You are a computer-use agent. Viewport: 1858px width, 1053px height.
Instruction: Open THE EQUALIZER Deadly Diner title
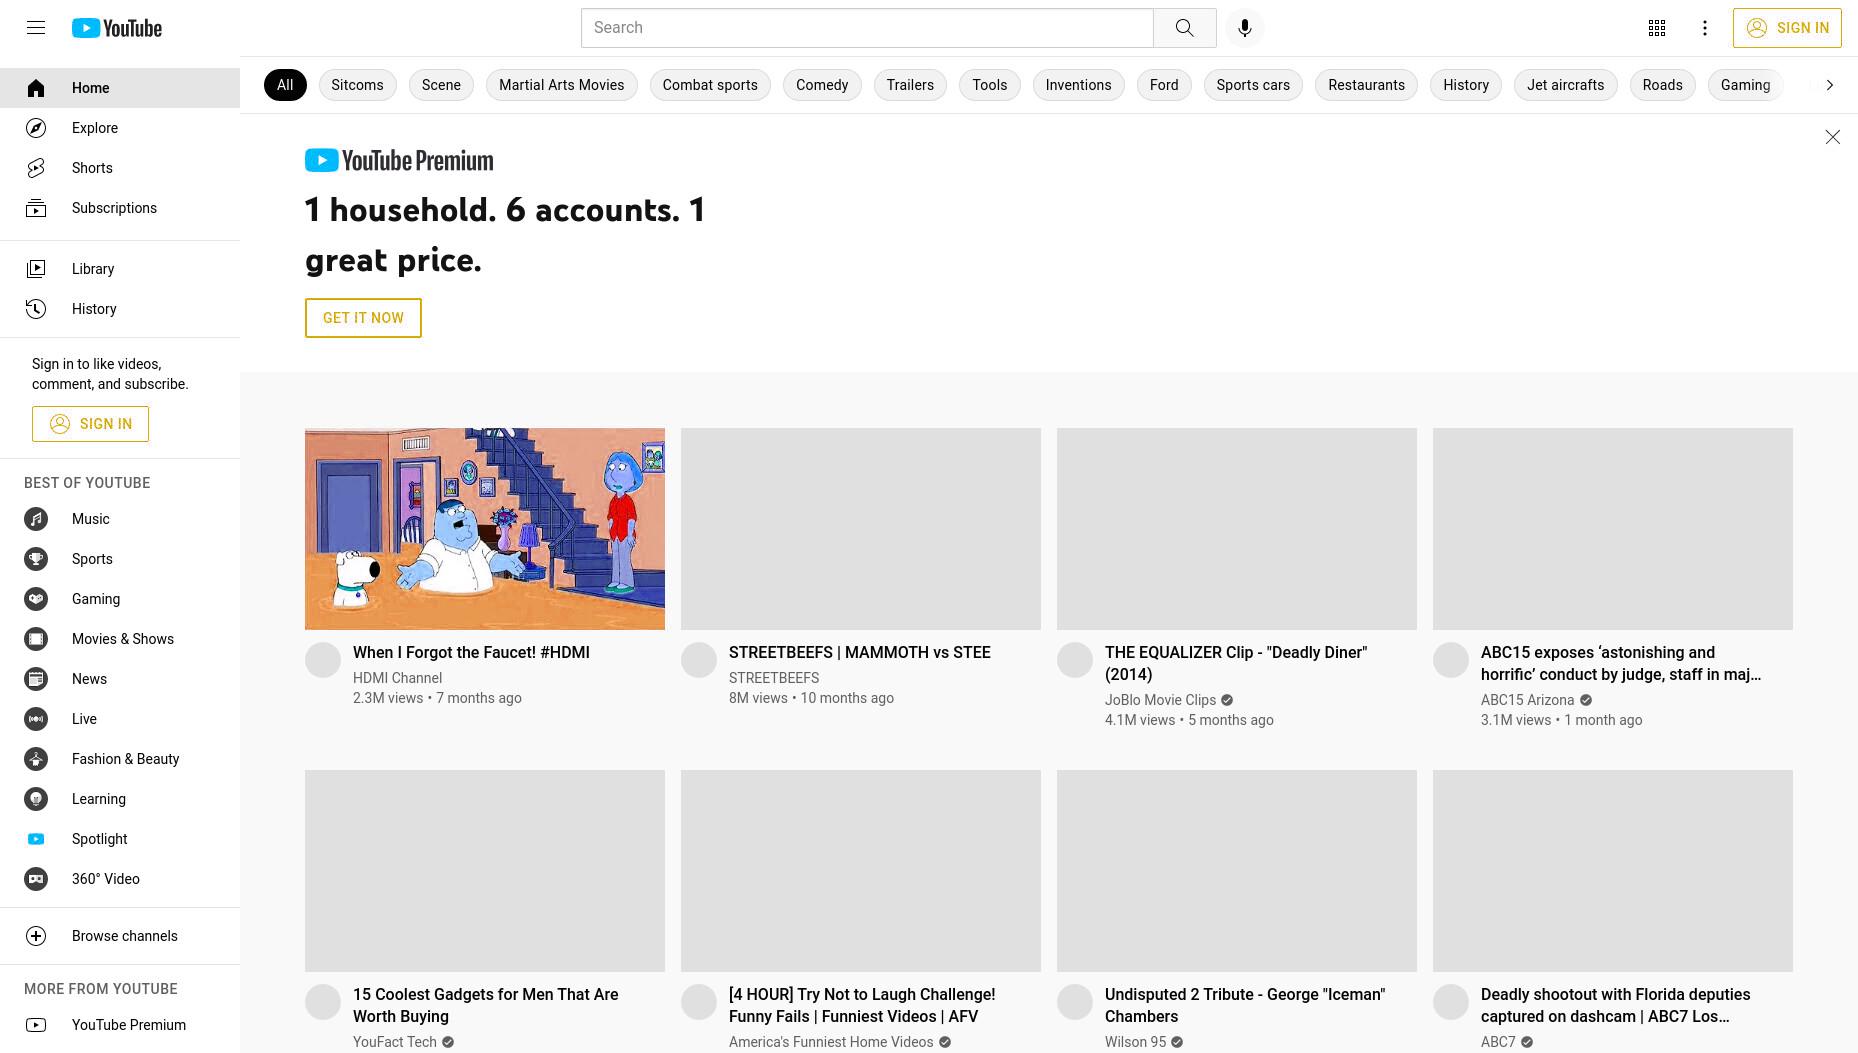click(1236, 663)
